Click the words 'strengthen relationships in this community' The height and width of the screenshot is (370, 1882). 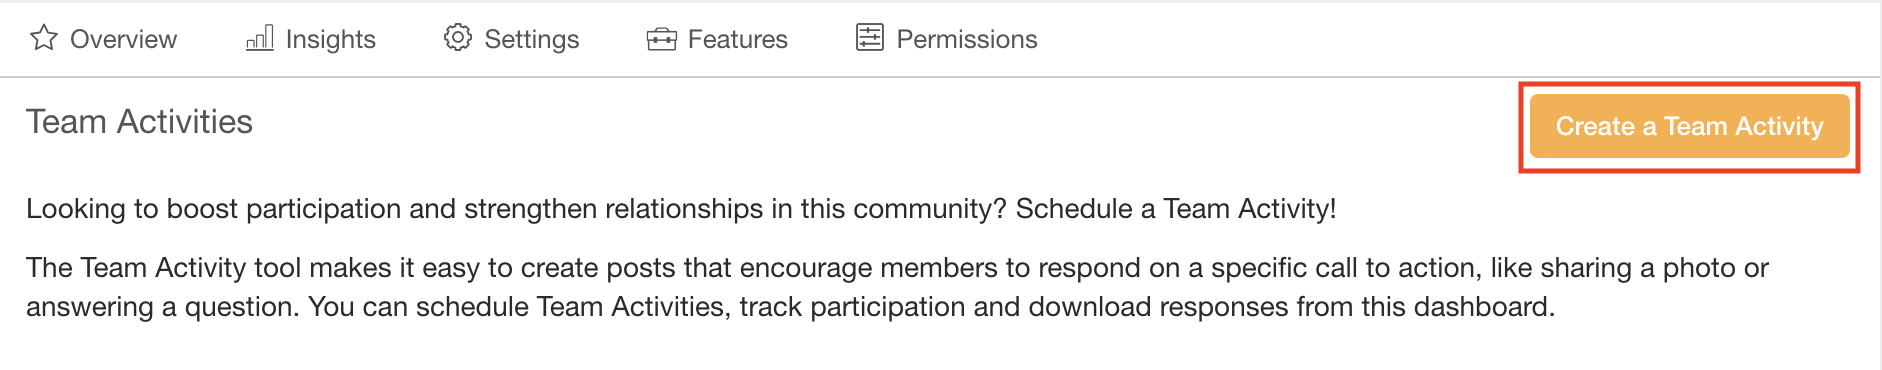coord(735,209)
